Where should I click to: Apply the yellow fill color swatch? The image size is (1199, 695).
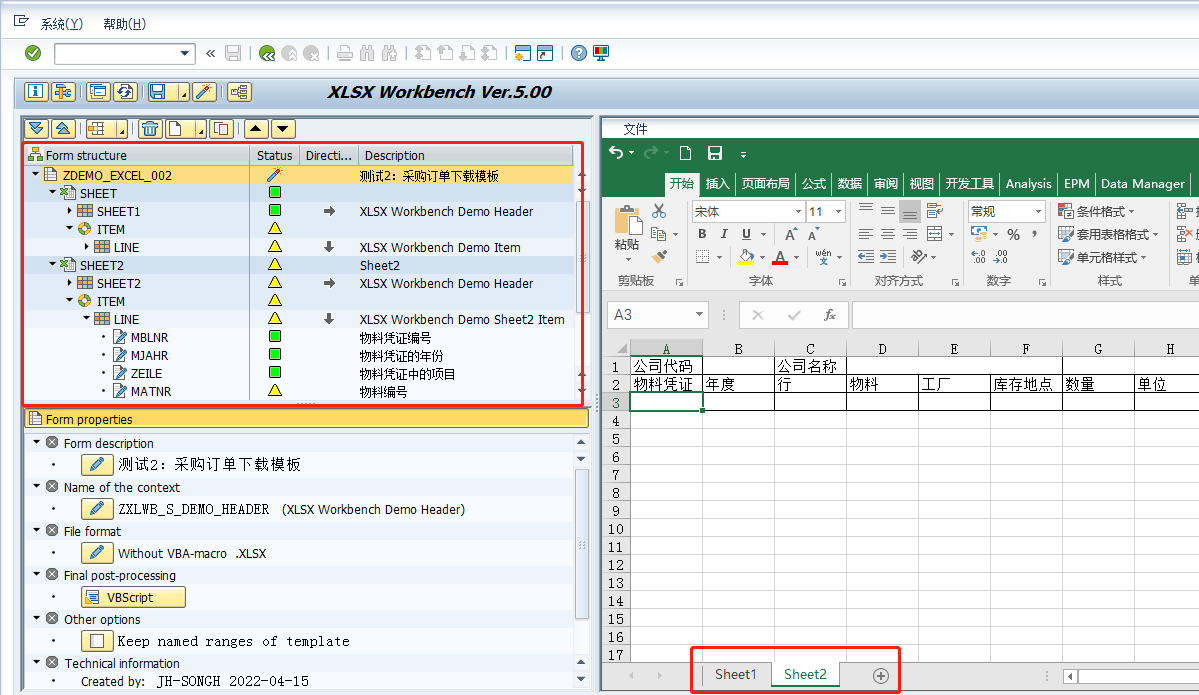point(746,257)
